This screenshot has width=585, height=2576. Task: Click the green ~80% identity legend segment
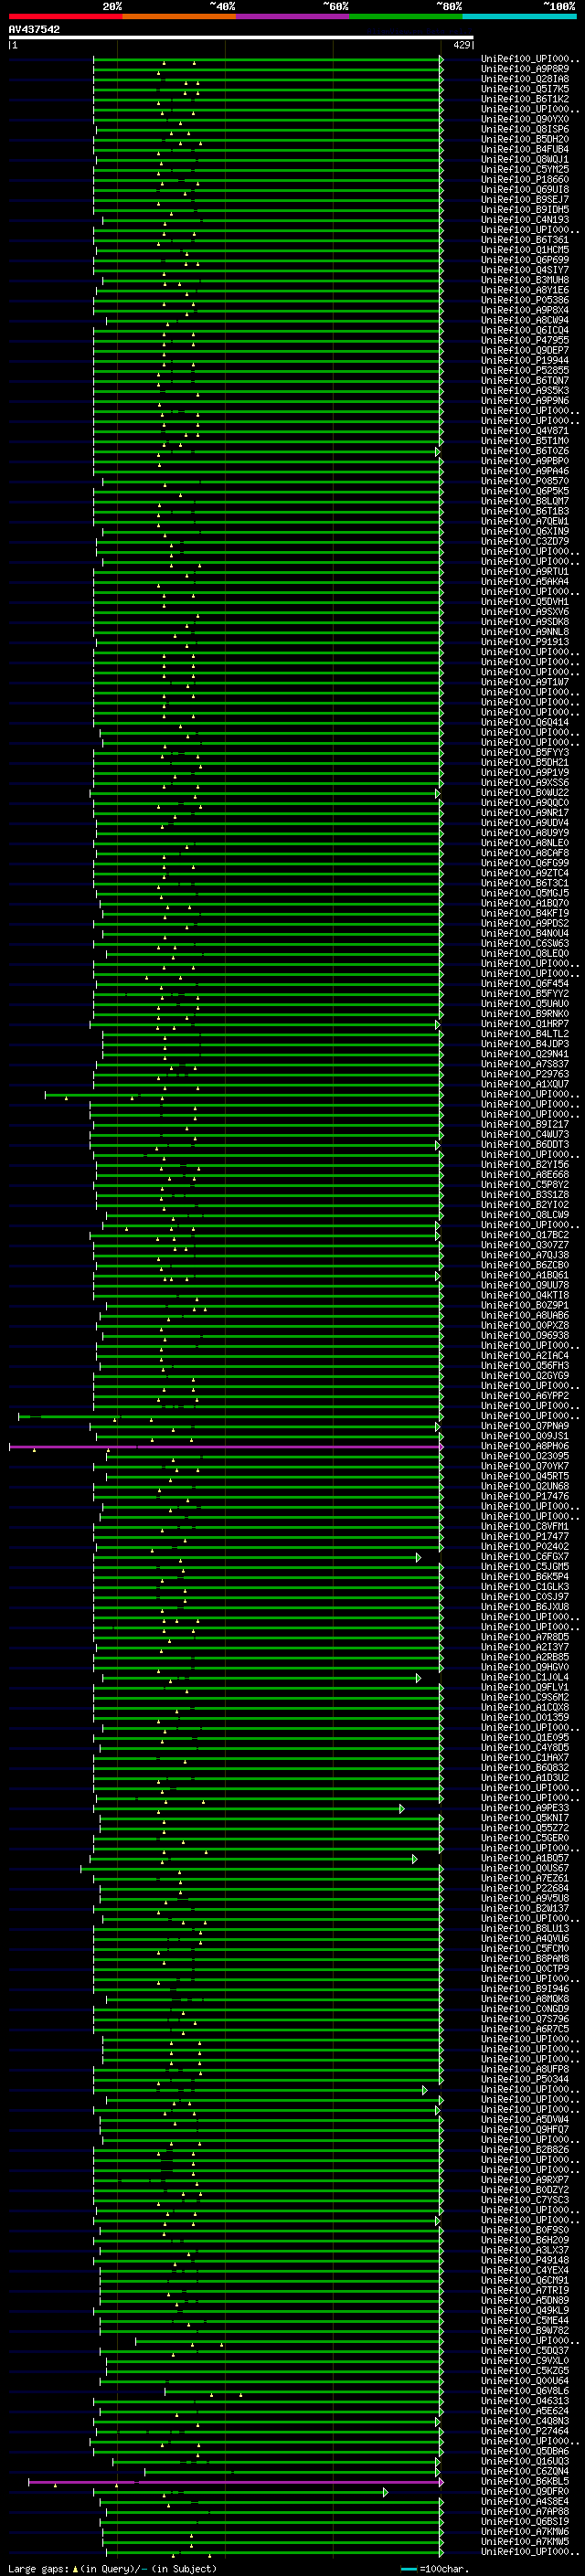point(406,16)
